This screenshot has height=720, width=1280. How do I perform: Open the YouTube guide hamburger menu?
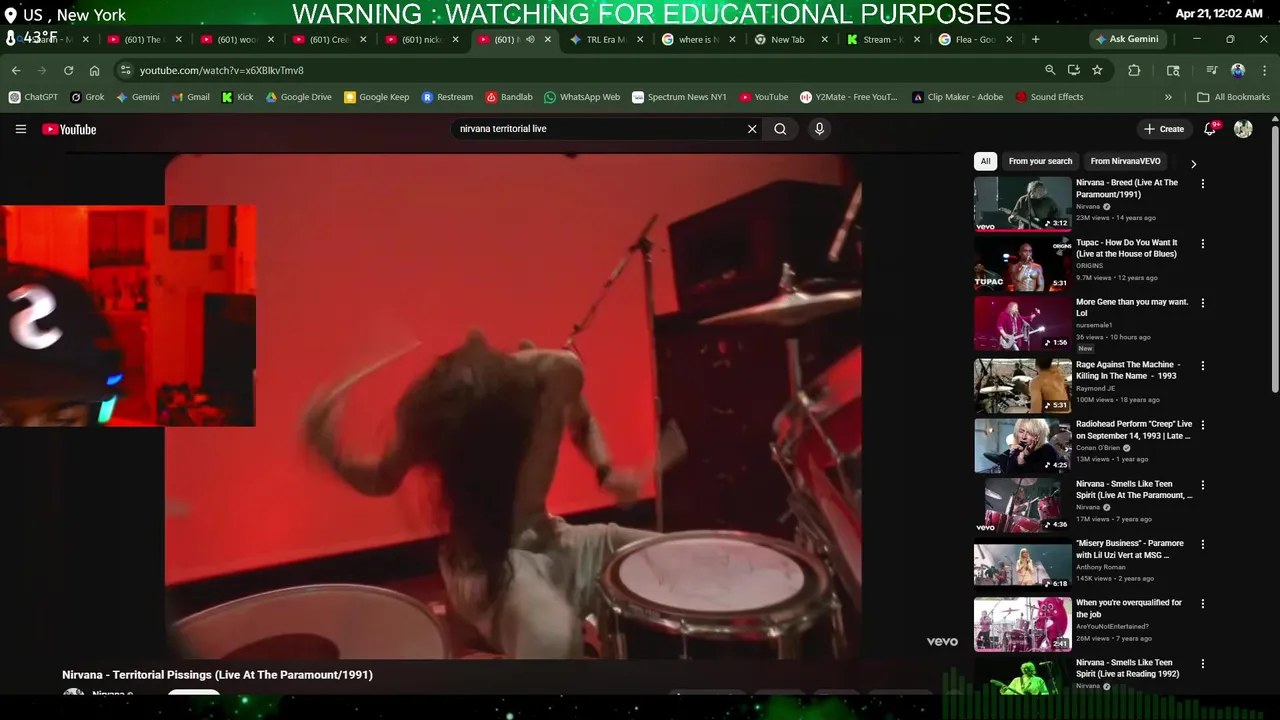tap(20, 129)
